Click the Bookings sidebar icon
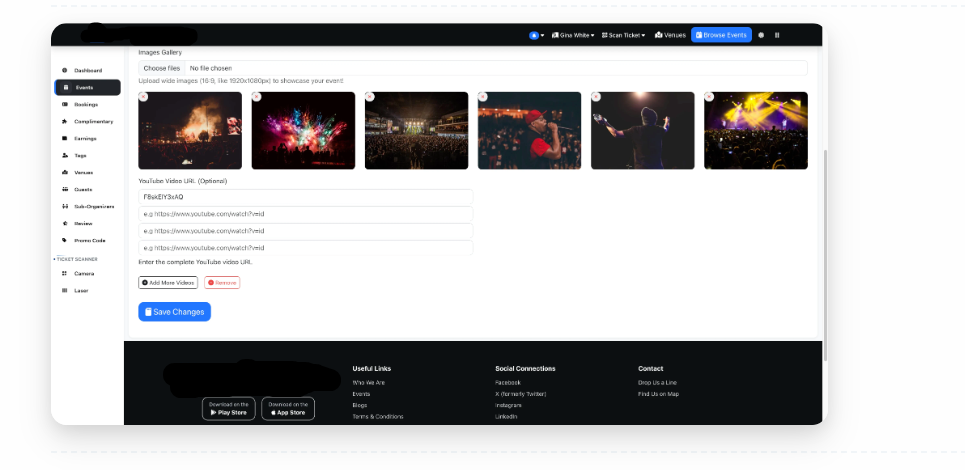This screenshot has height=470, width=965. tap(65, 104)
